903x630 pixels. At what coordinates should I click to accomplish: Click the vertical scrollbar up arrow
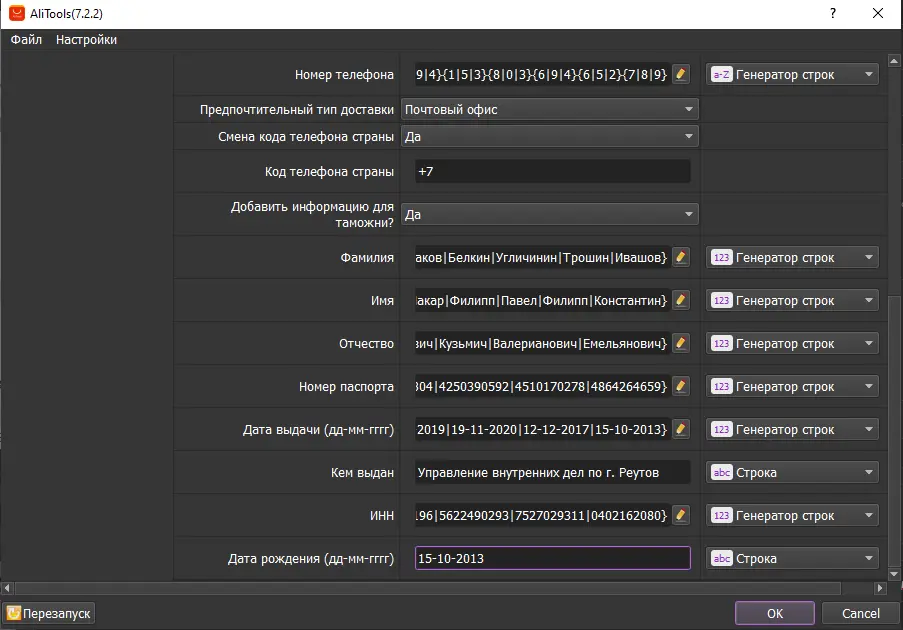tap(894, 60)
